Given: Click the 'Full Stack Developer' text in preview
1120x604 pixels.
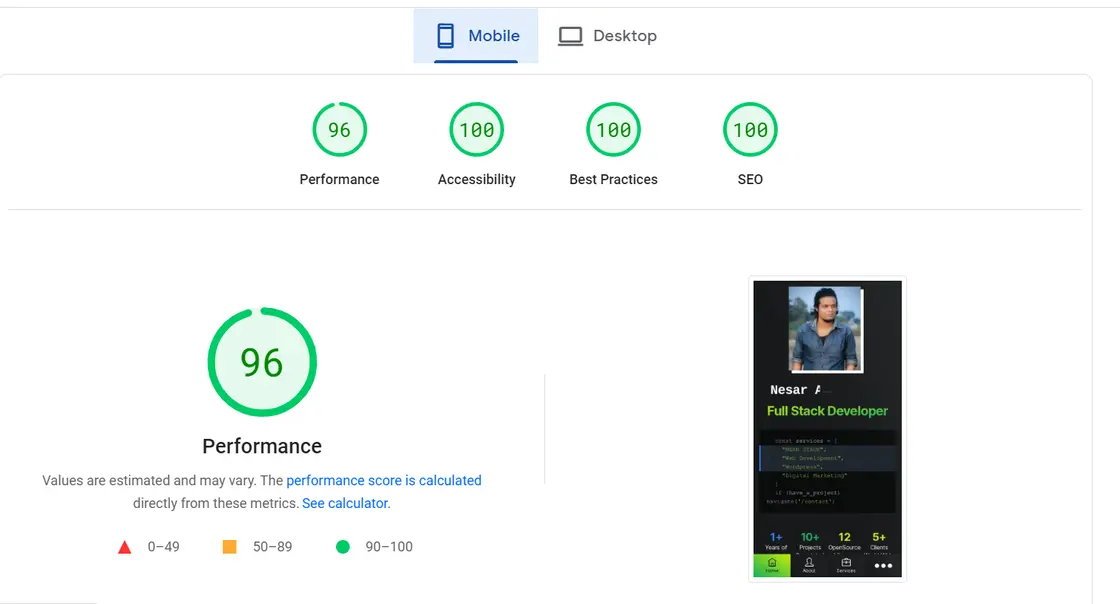Looking at the screenshot, I should [827, 411].
